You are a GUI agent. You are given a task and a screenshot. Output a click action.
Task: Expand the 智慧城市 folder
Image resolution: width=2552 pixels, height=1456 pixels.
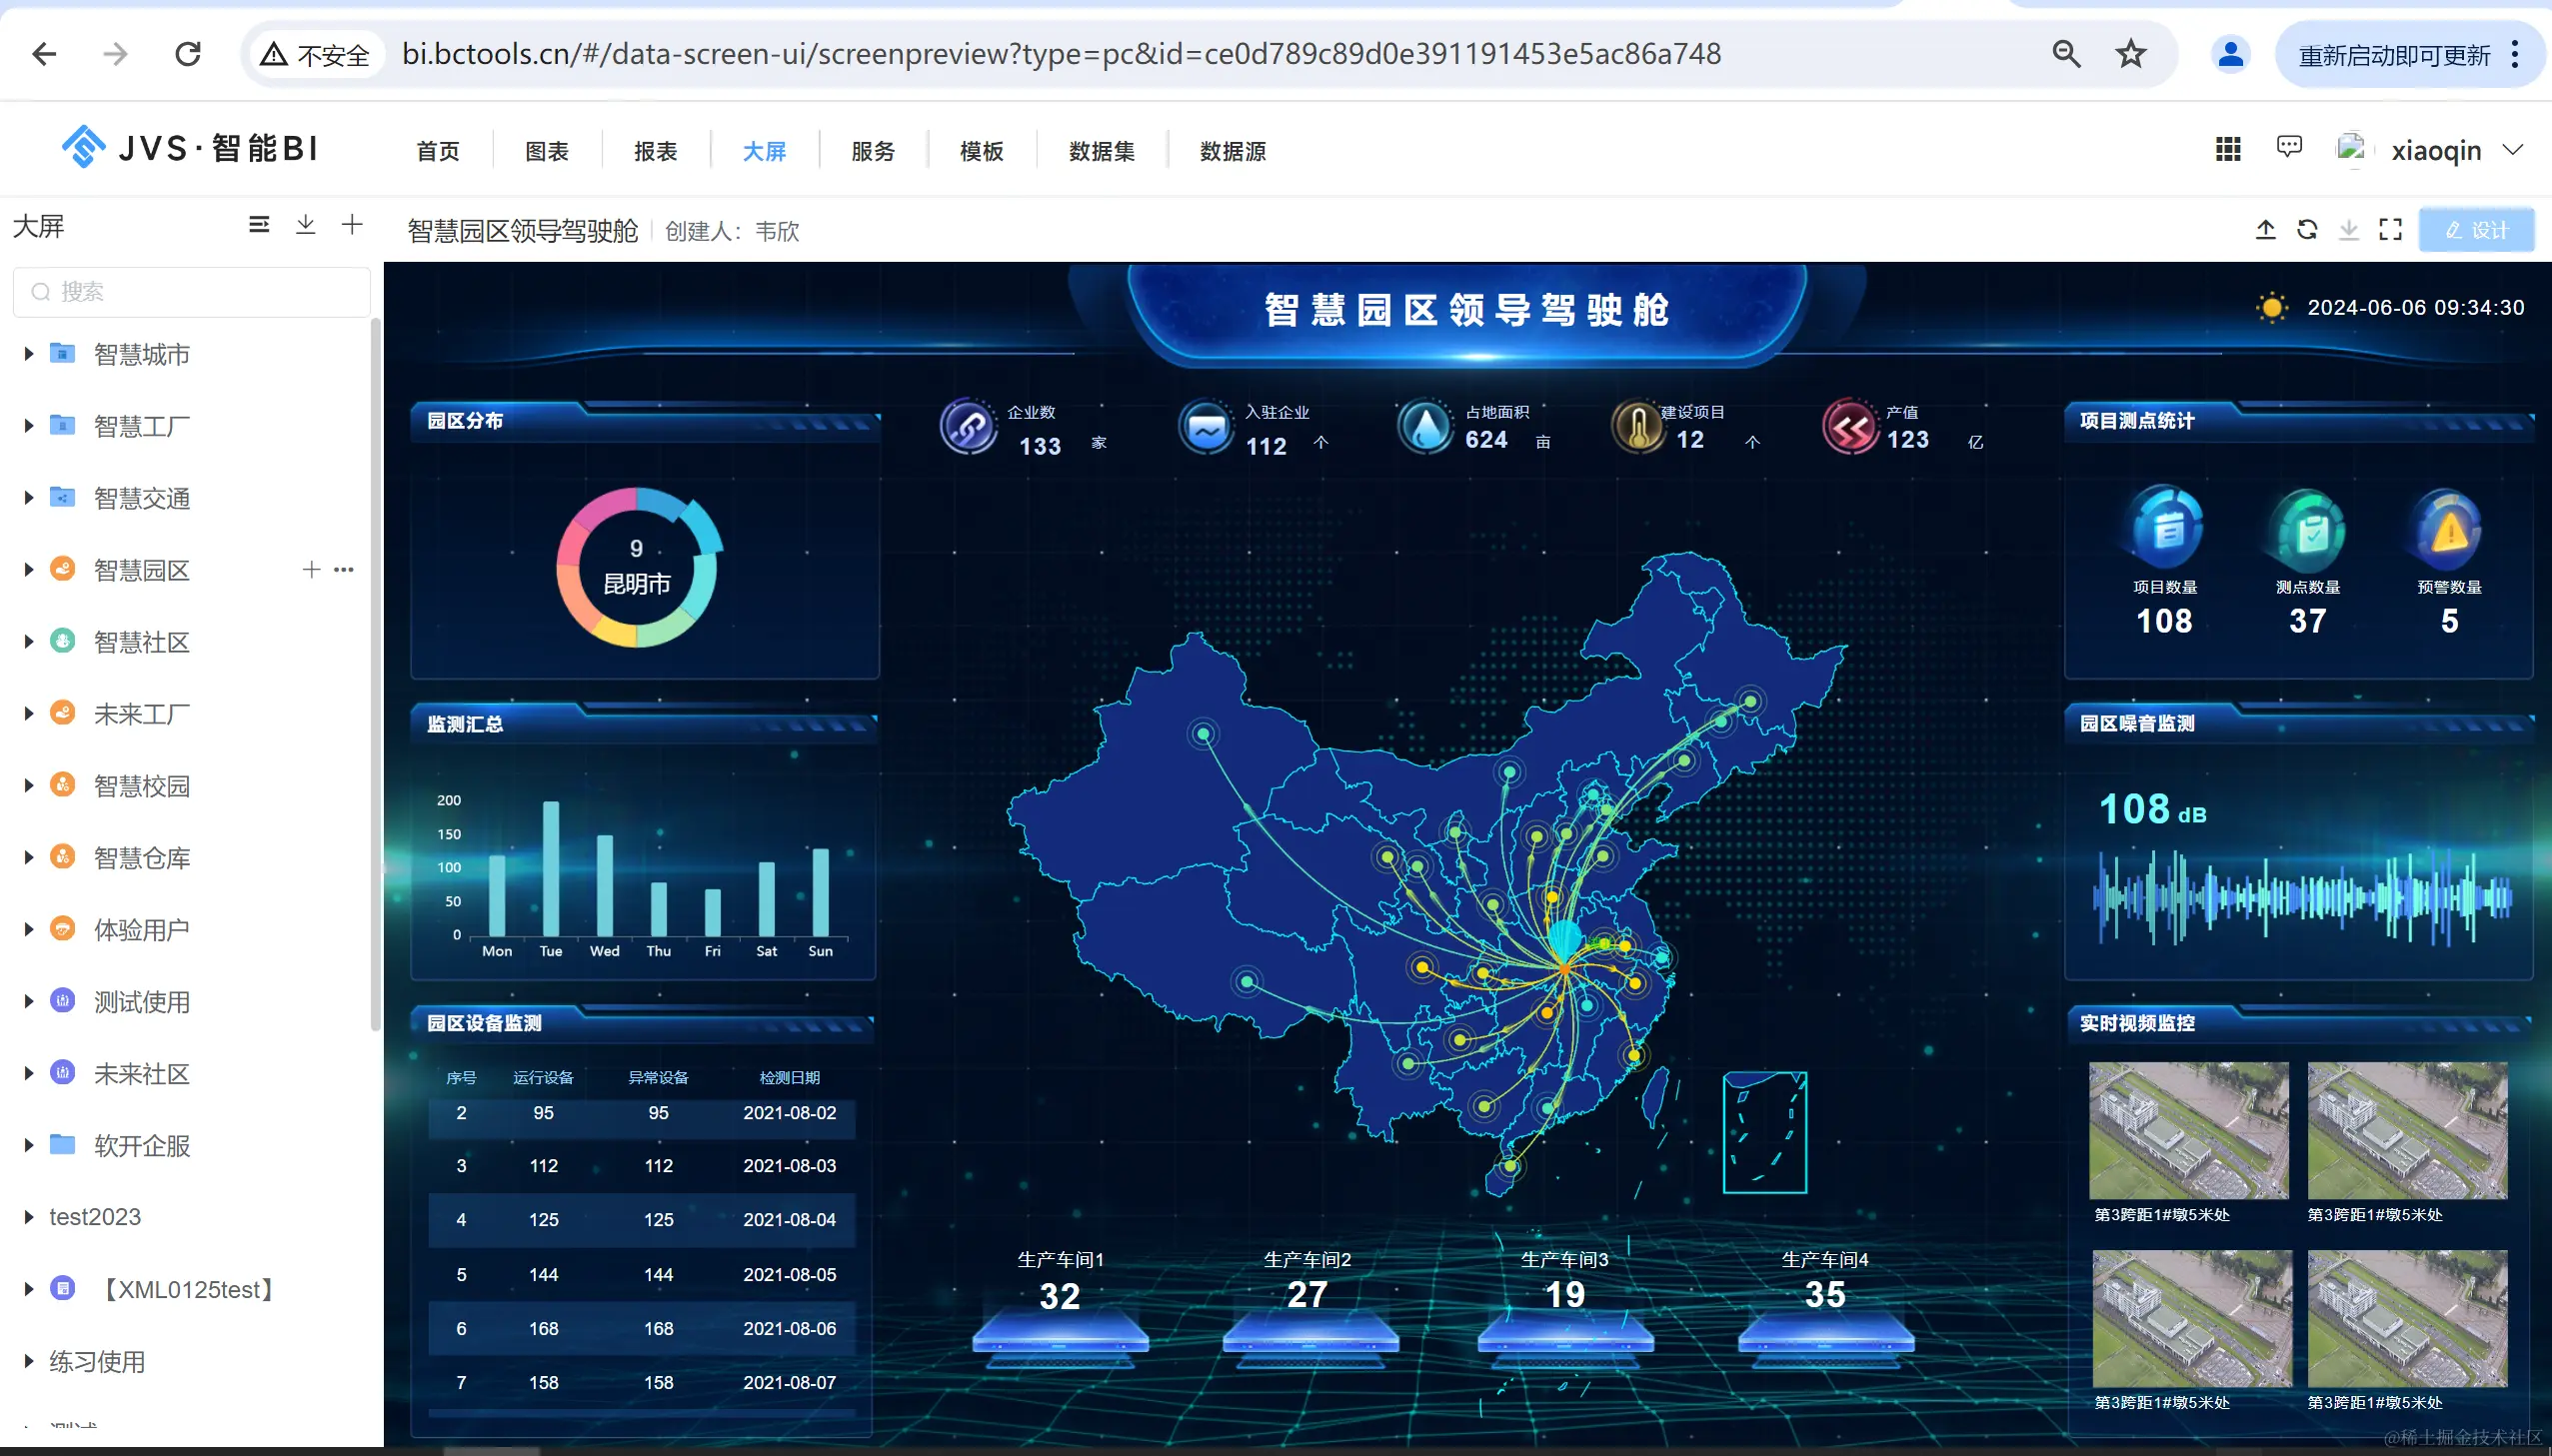[x=29, y=354]
